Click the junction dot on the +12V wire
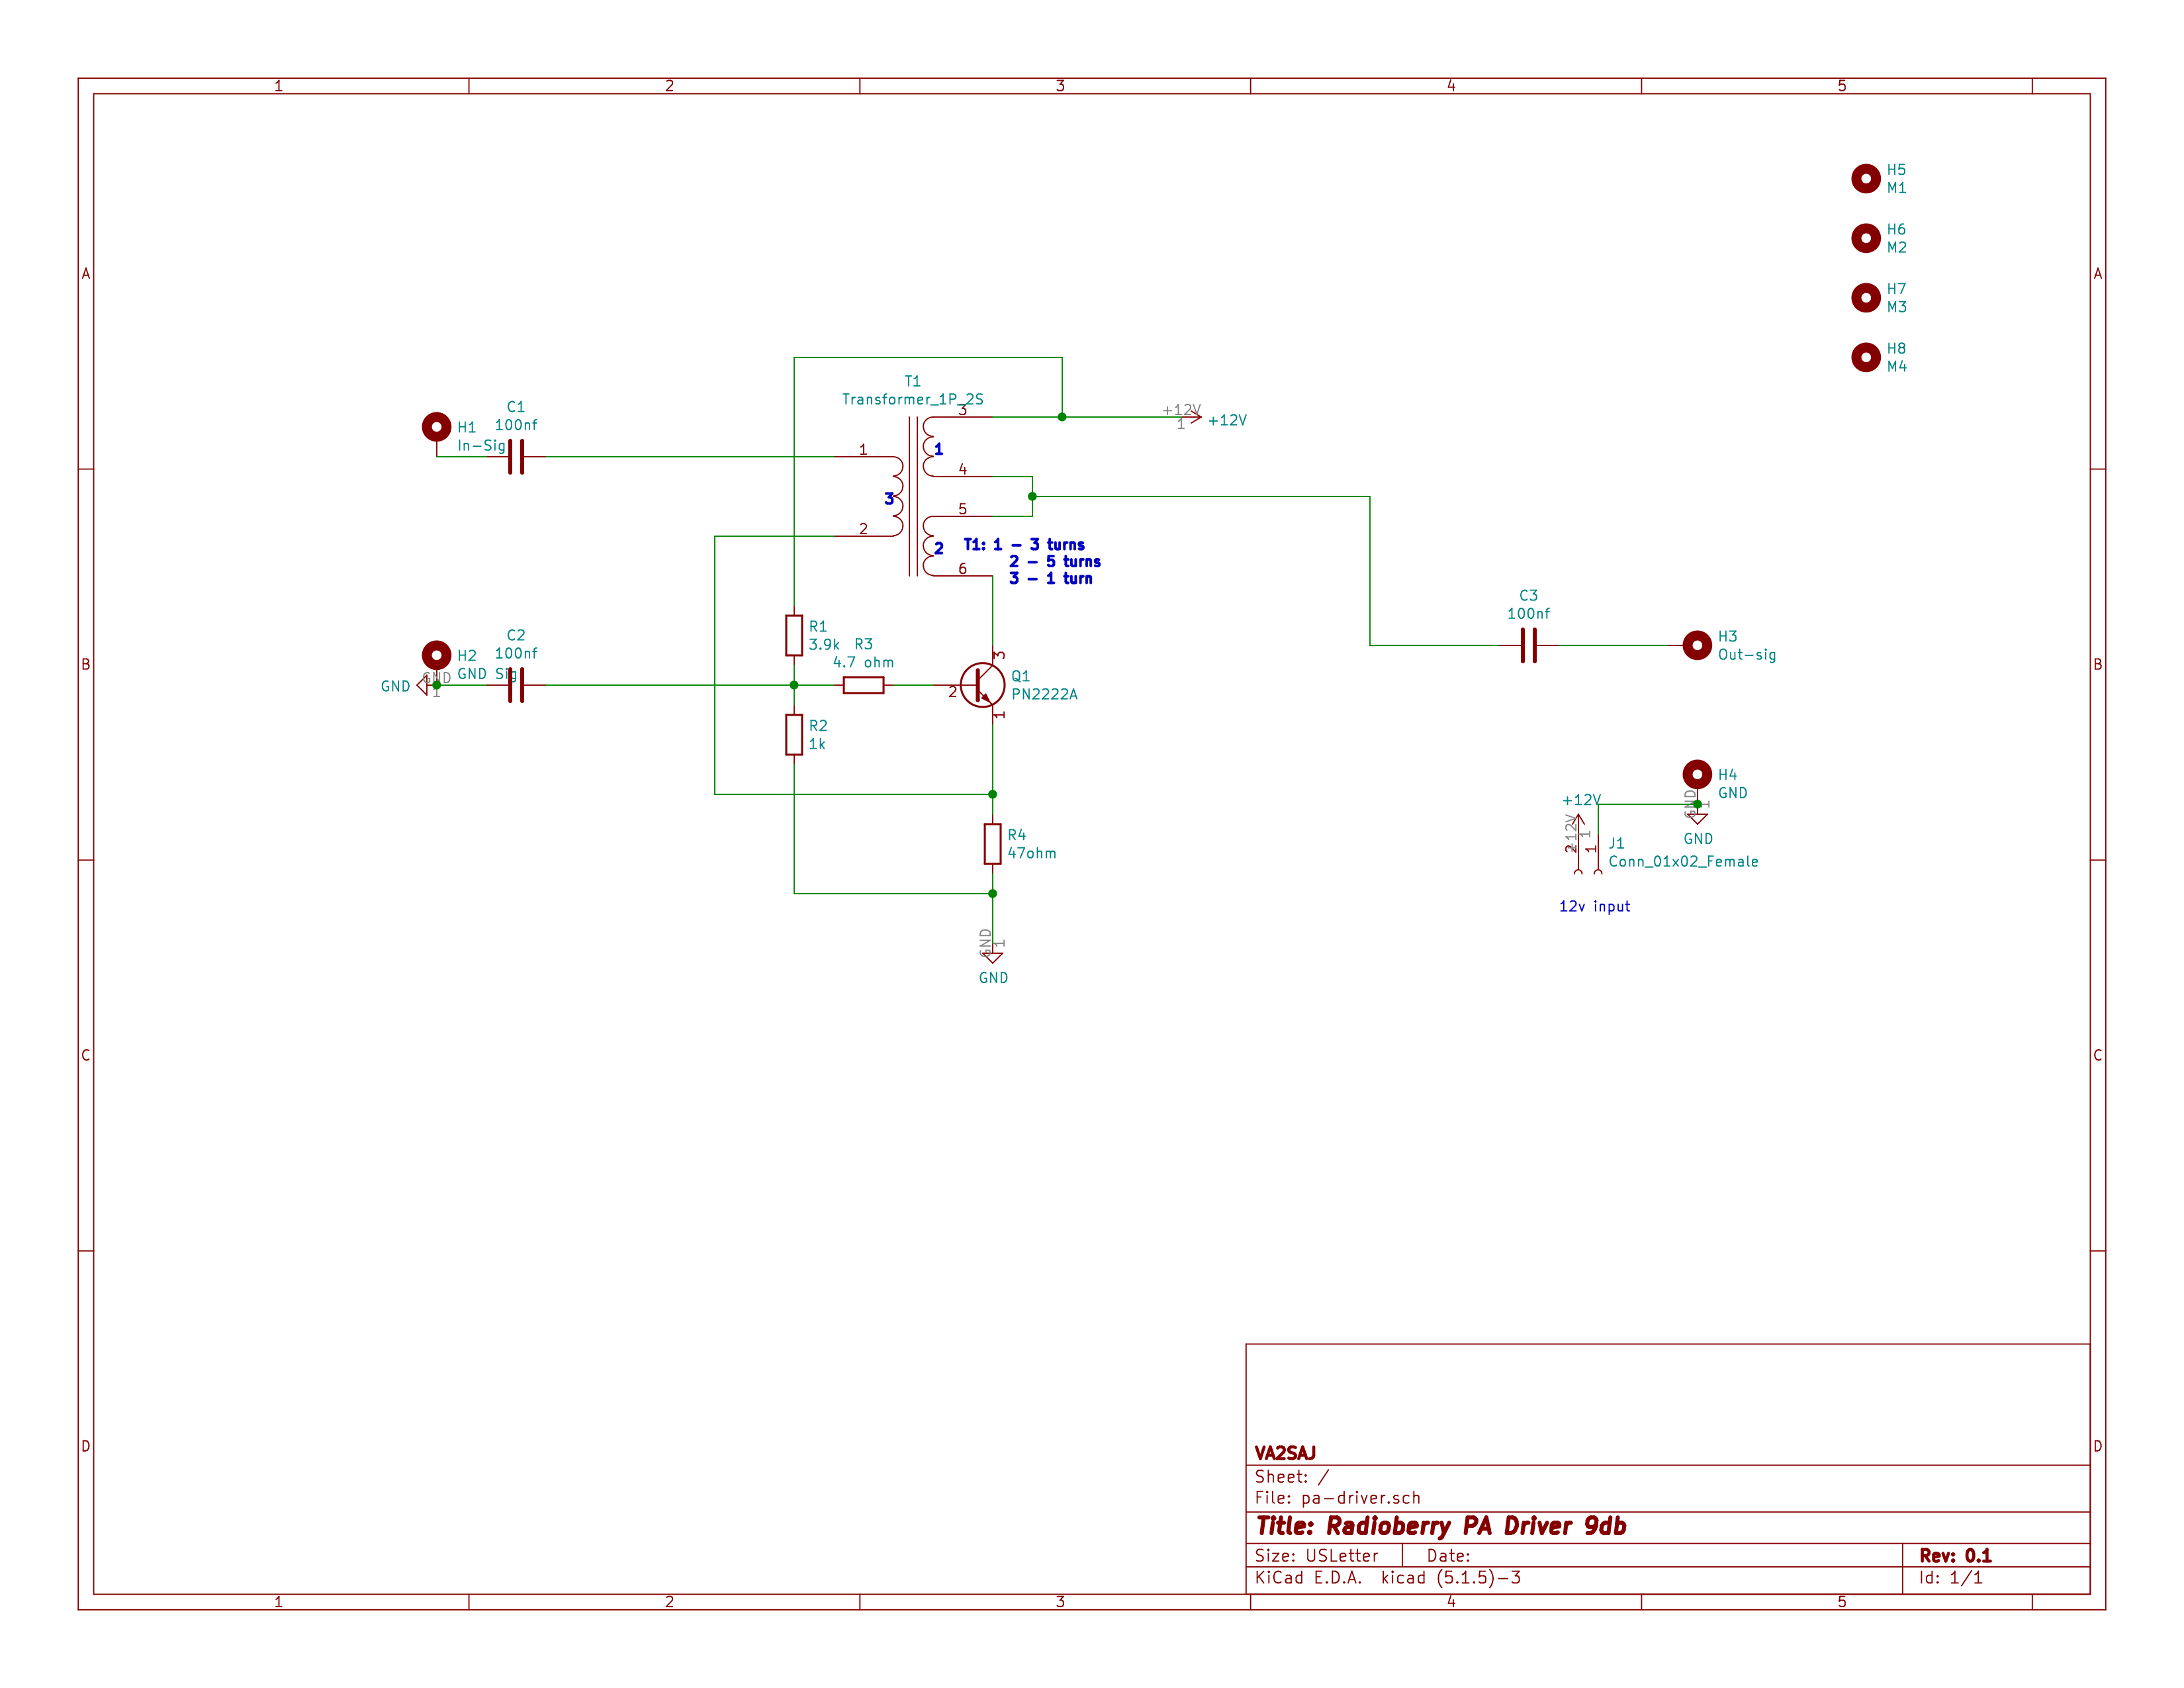This screenshot has height=1688, width=2184. tap(1062, 417)
